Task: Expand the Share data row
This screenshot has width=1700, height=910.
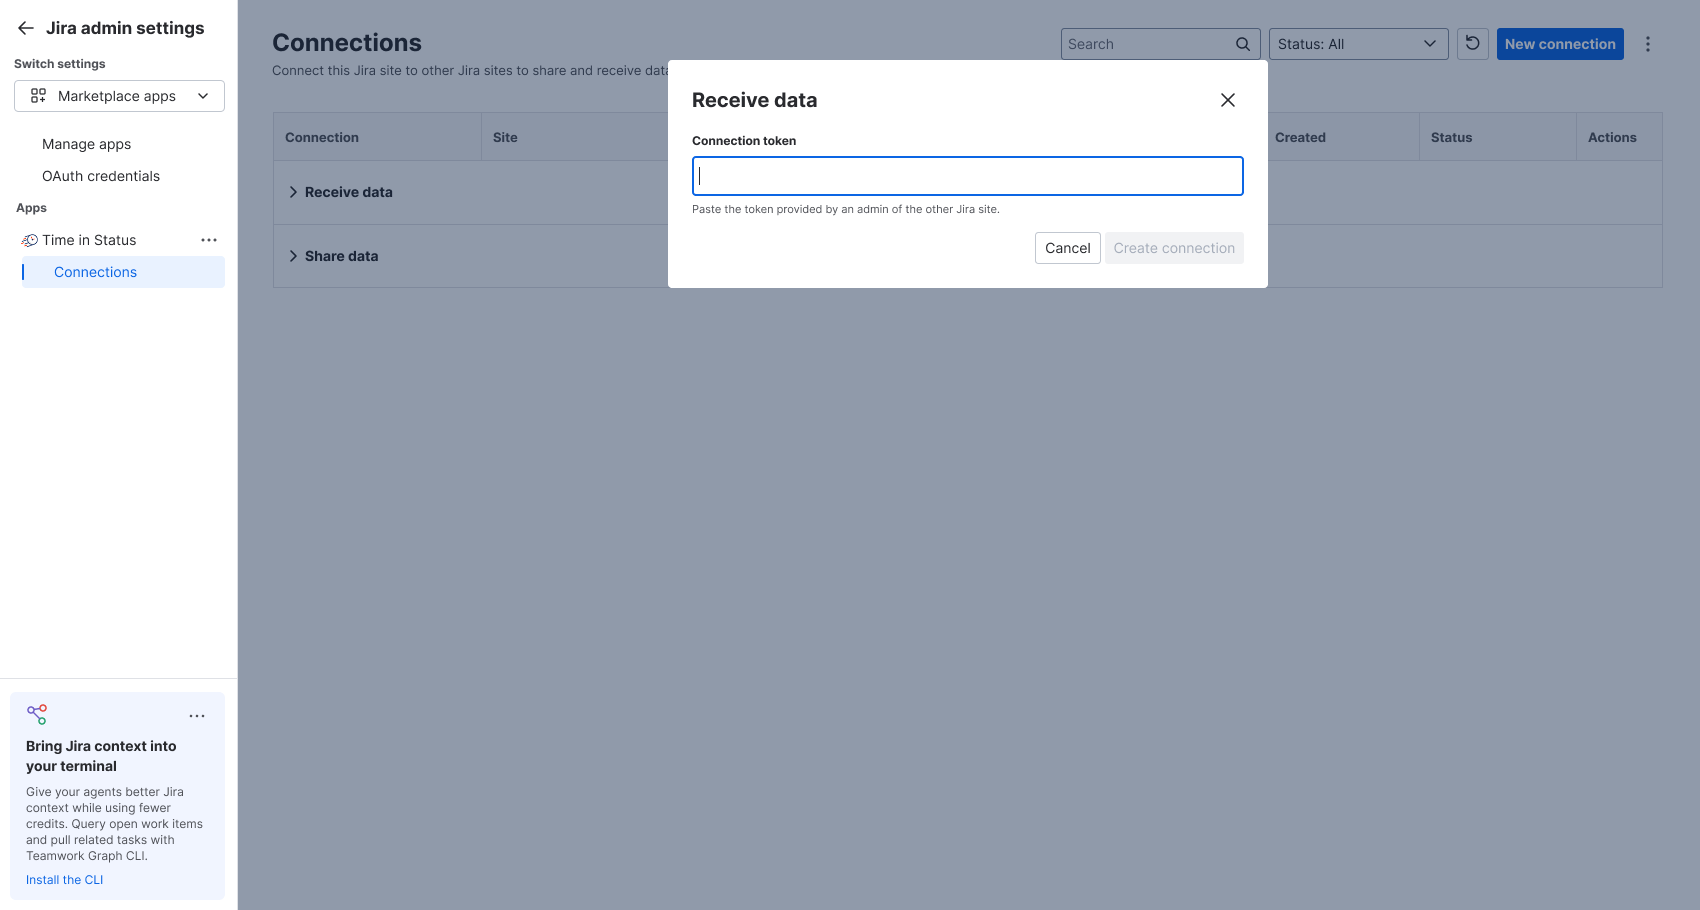Action: pos(293,256)
